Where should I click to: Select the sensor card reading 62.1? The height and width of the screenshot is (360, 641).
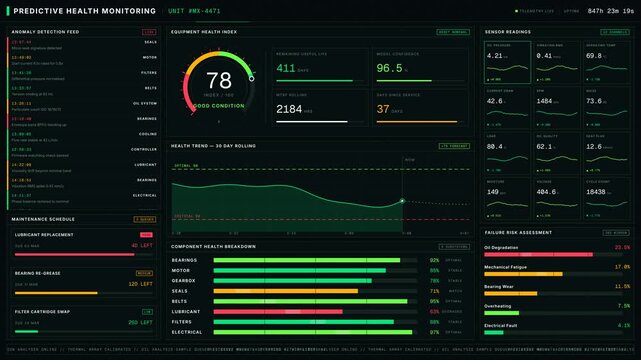click(557, 153)
